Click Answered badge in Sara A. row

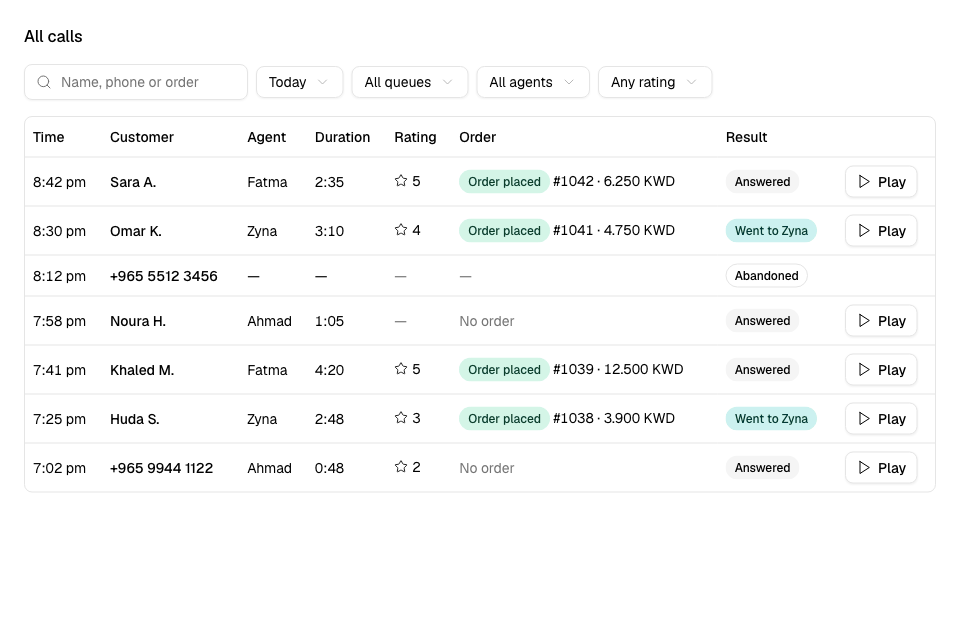(762, 181)
